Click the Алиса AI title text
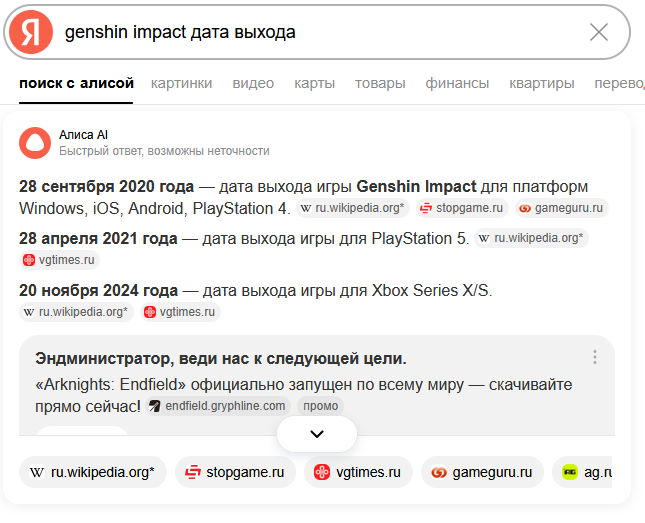 pos(84,135)
